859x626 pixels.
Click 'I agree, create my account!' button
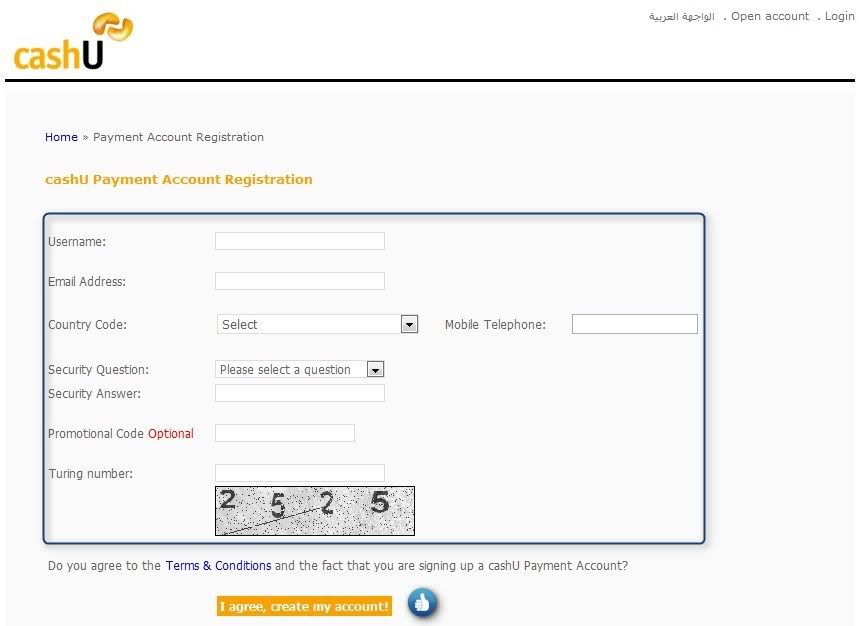click(304, 606)
